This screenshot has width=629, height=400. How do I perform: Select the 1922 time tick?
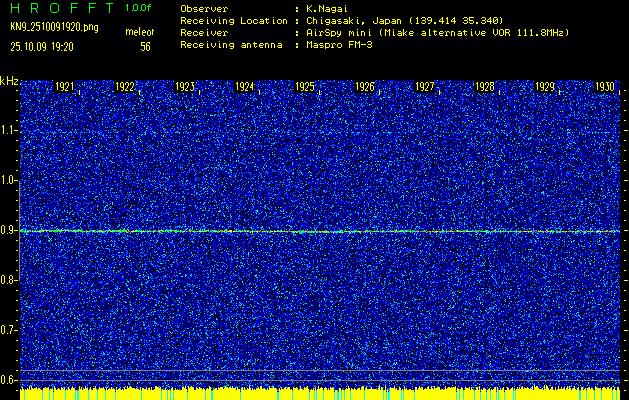click(x=125, y=88)
